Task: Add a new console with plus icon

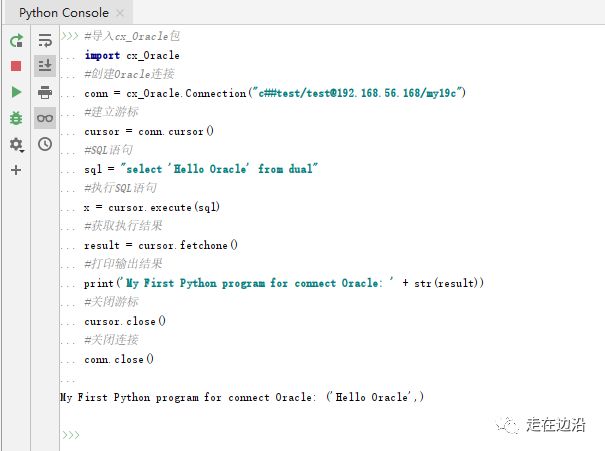Action: pyautogui.click(x=16, y=170)
